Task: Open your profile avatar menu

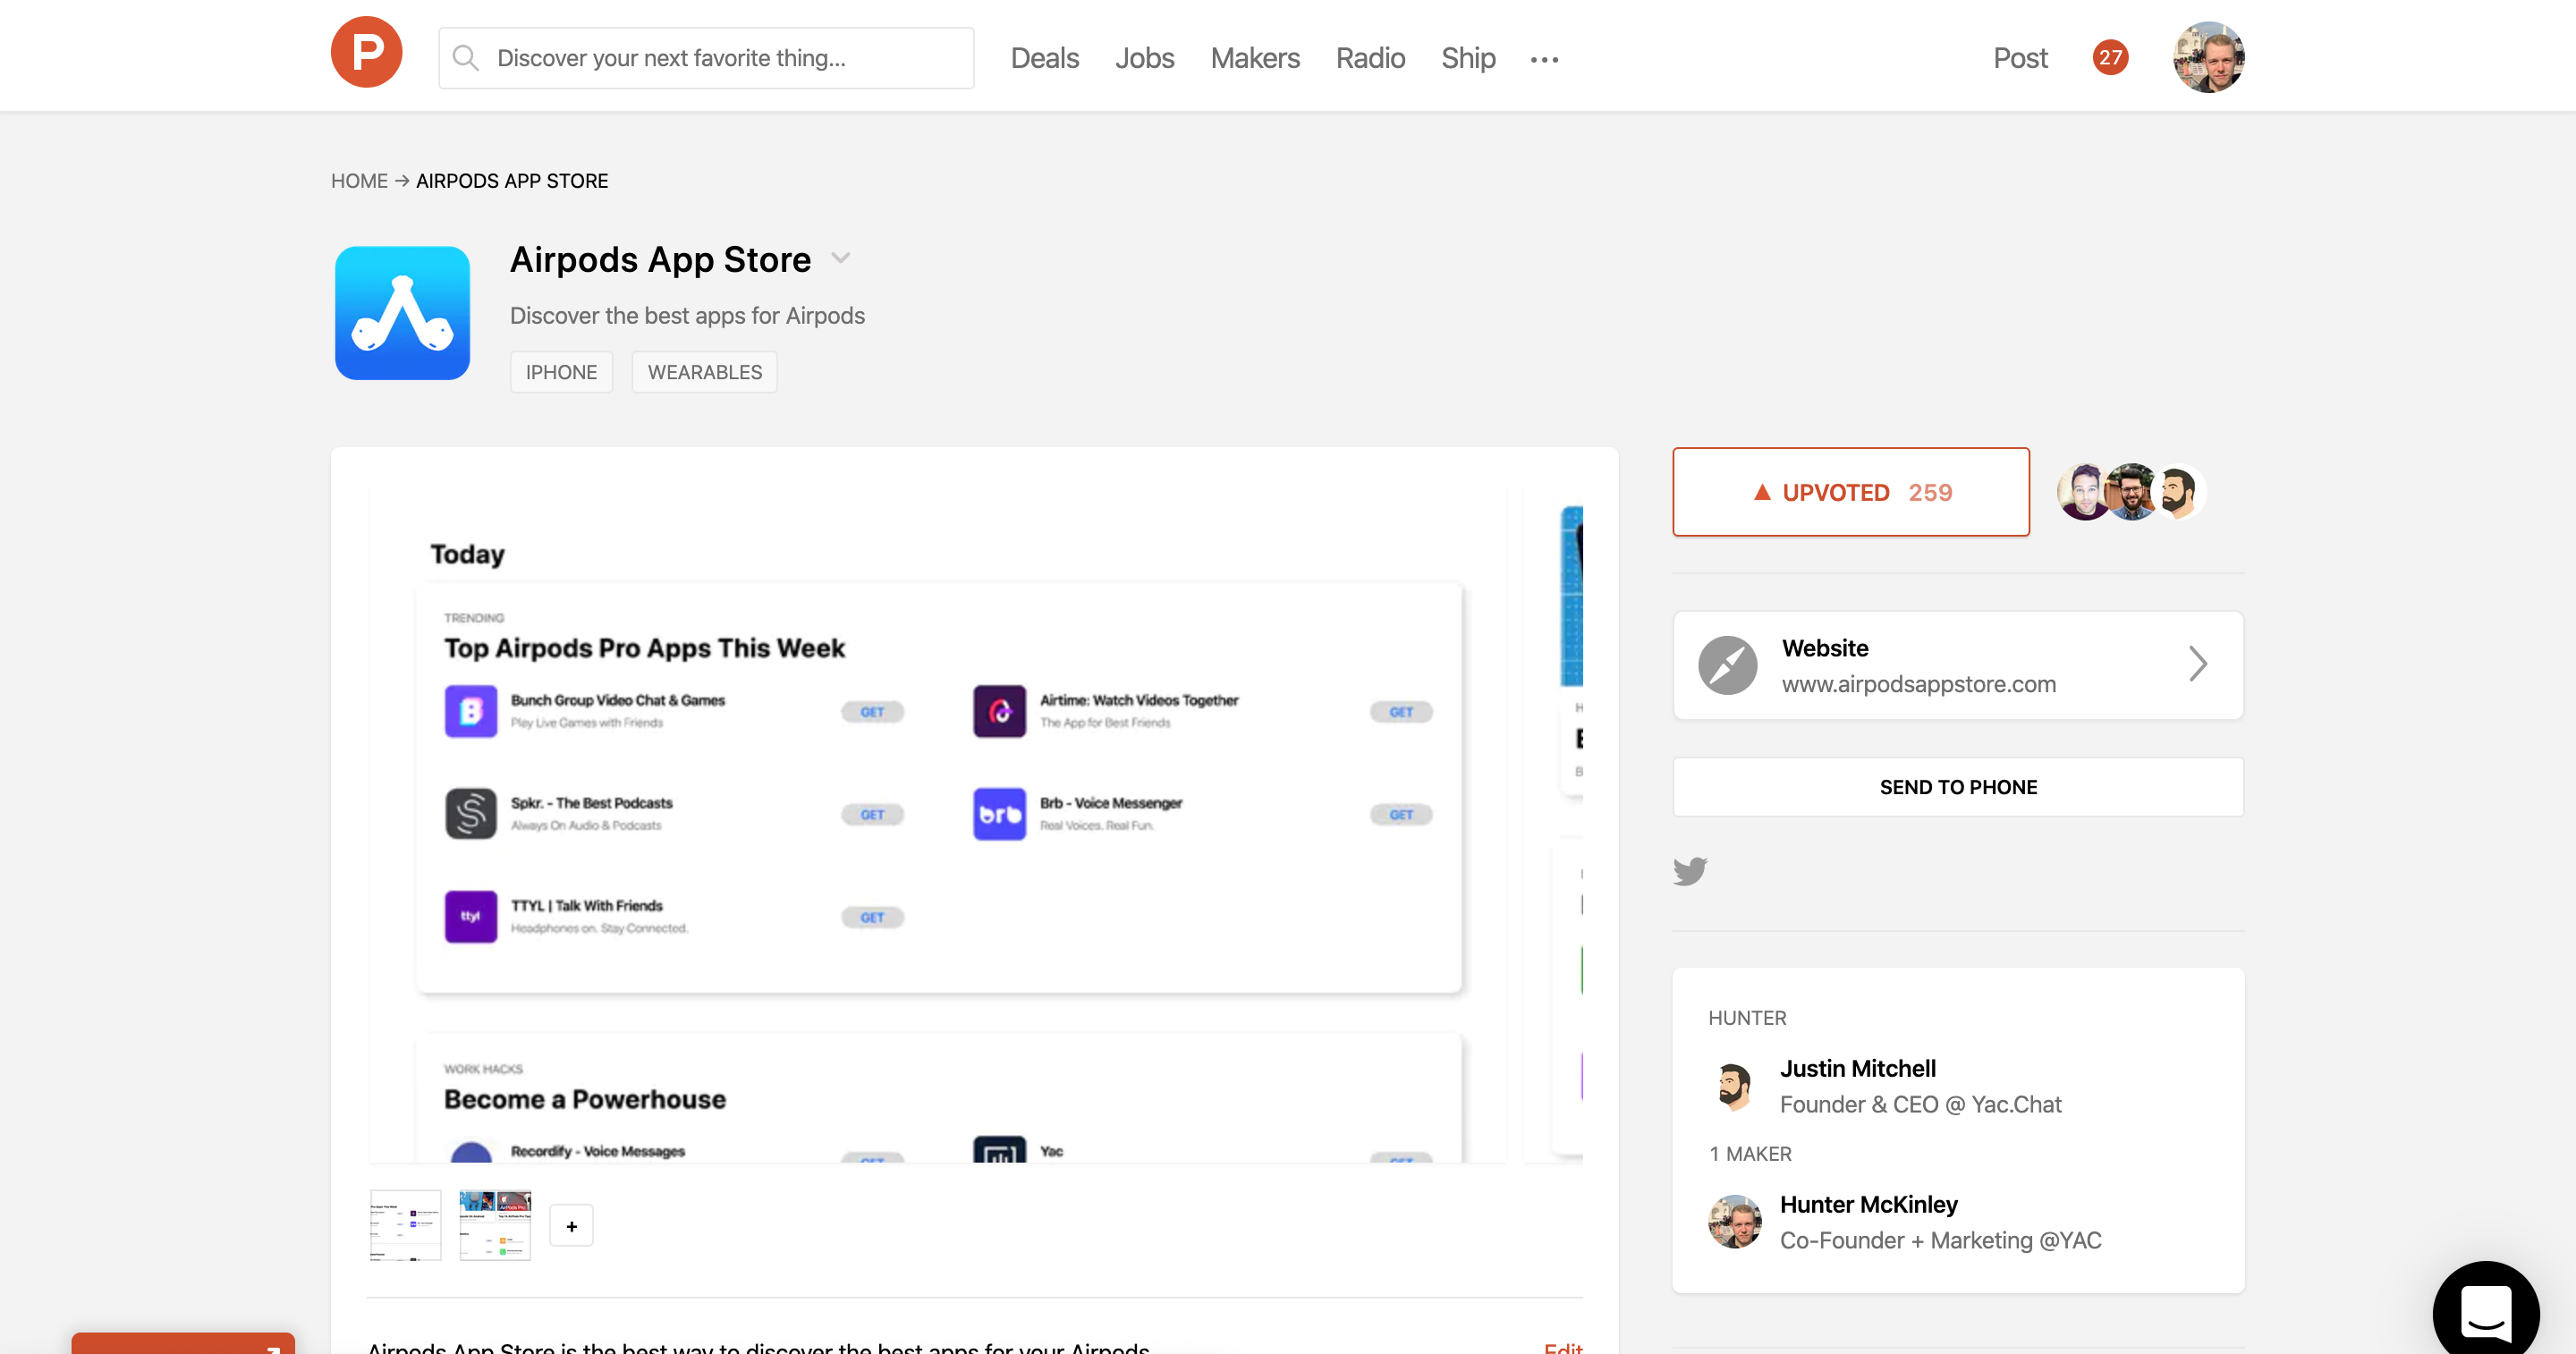Action: pyautogui.click(x=2208, y=58)
